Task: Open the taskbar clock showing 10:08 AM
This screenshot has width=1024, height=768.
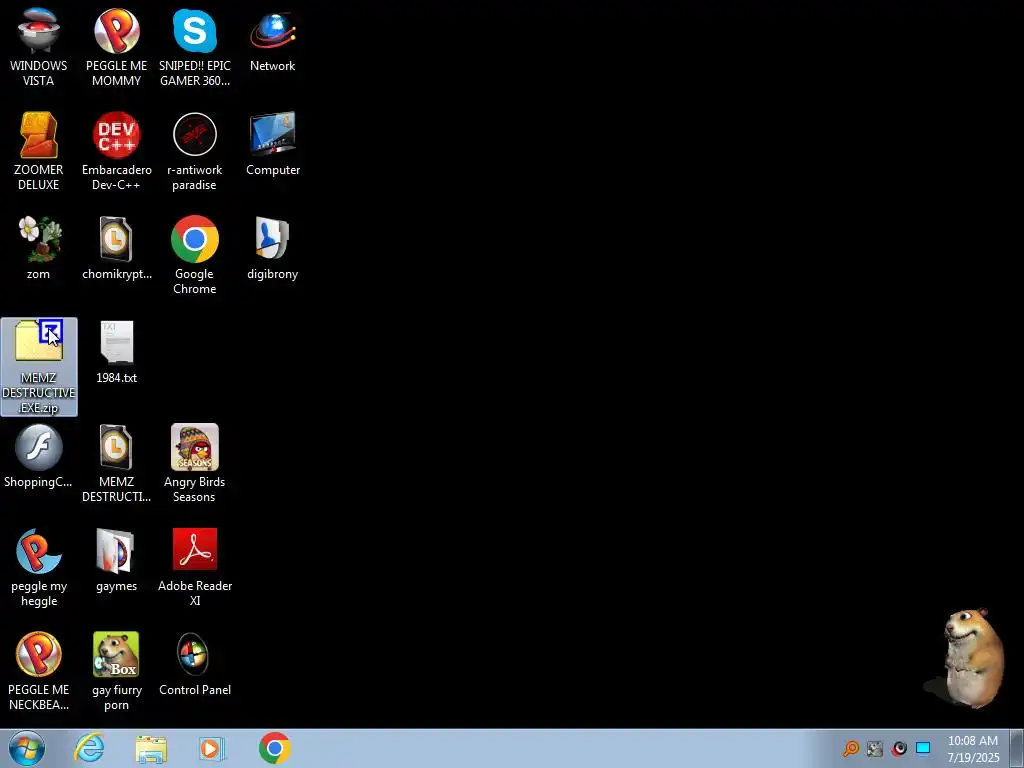Action: tap(973, 749)
